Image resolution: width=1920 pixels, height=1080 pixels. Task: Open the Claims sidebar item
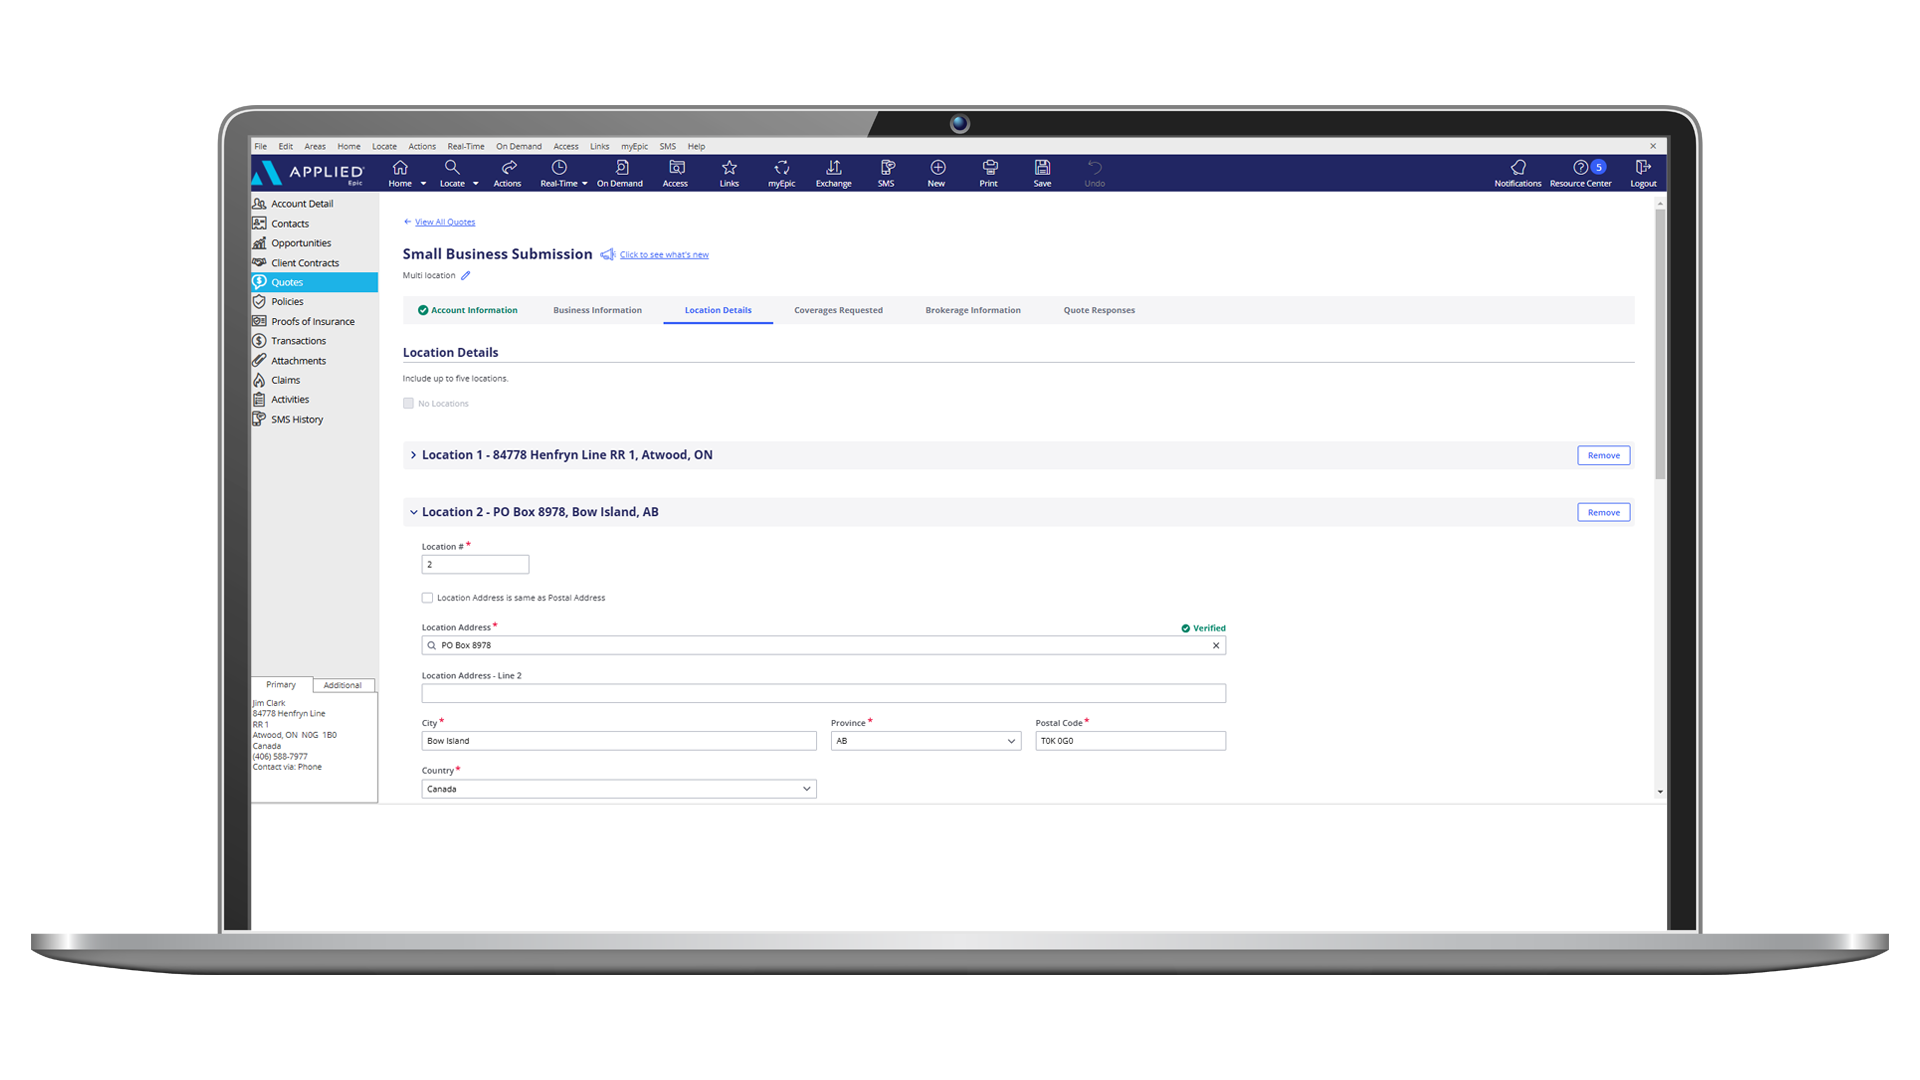[x=285, y=380]
